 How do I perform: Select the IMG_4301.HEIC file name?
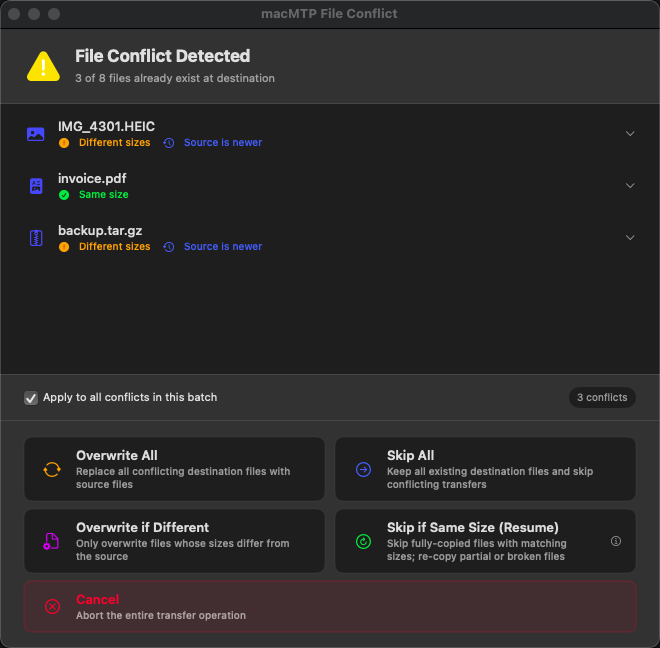[x=106, y=126]
